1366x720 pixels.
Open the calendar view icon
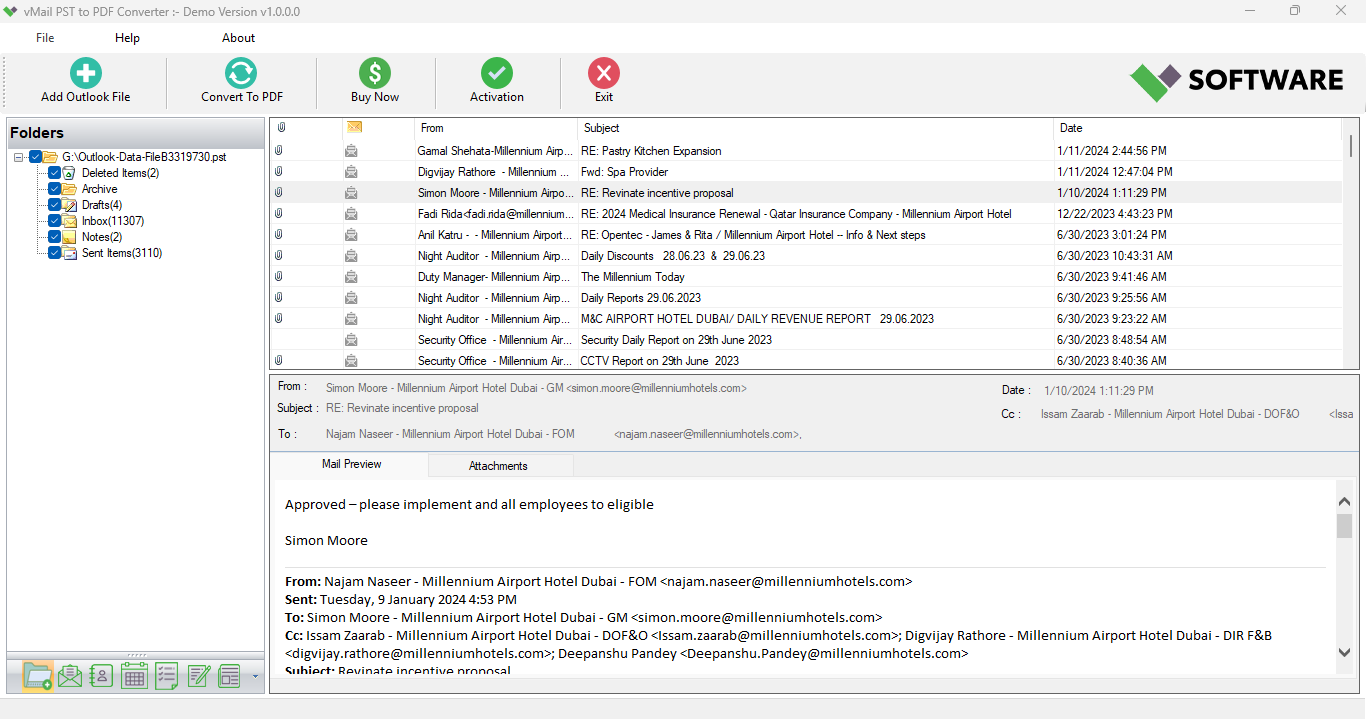coord(133,676)
